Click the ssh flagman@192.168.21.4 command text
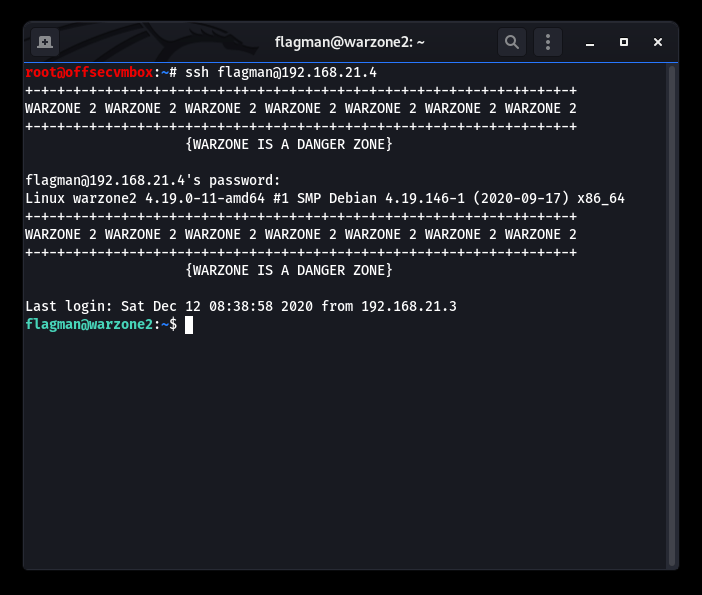702x595 pixels. pyautogui.click(x=281, y=73)
